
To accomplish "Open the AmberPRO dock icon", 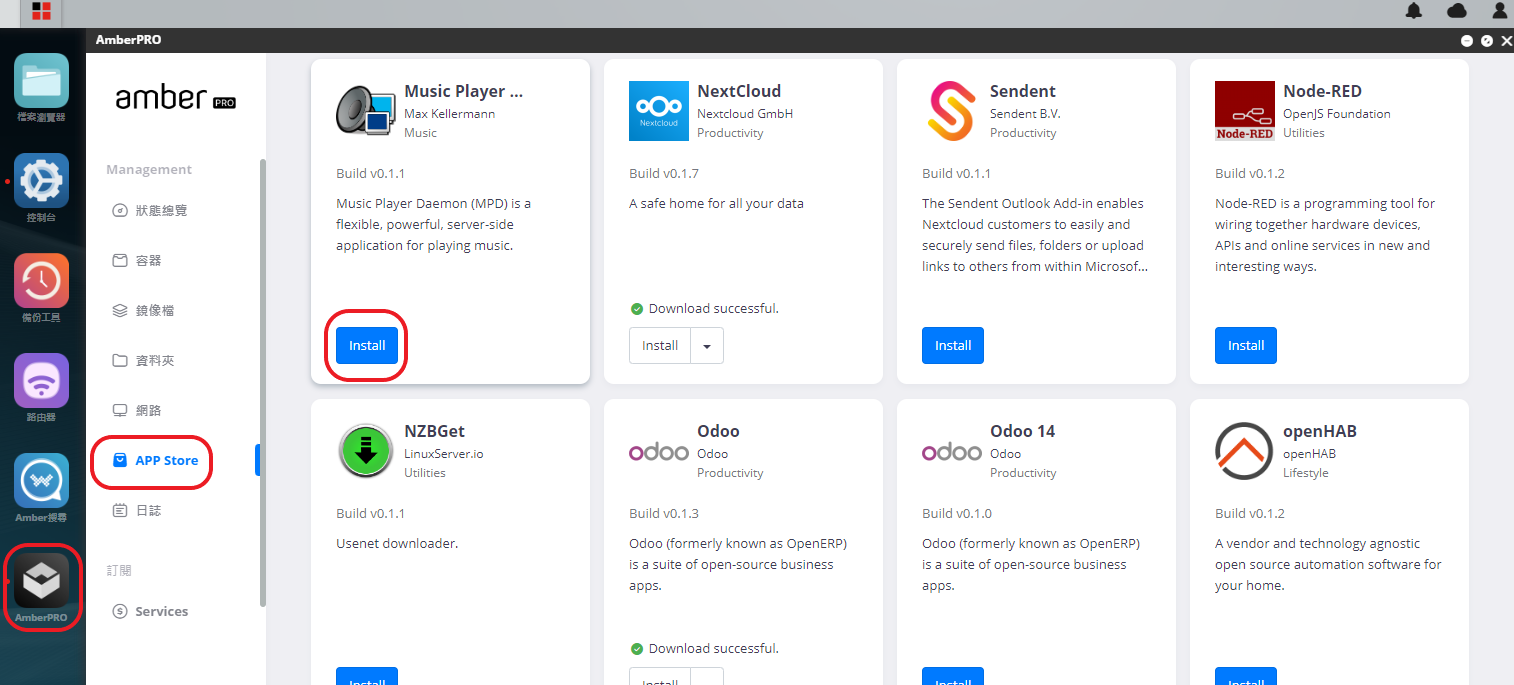I will tap(41, 581).
